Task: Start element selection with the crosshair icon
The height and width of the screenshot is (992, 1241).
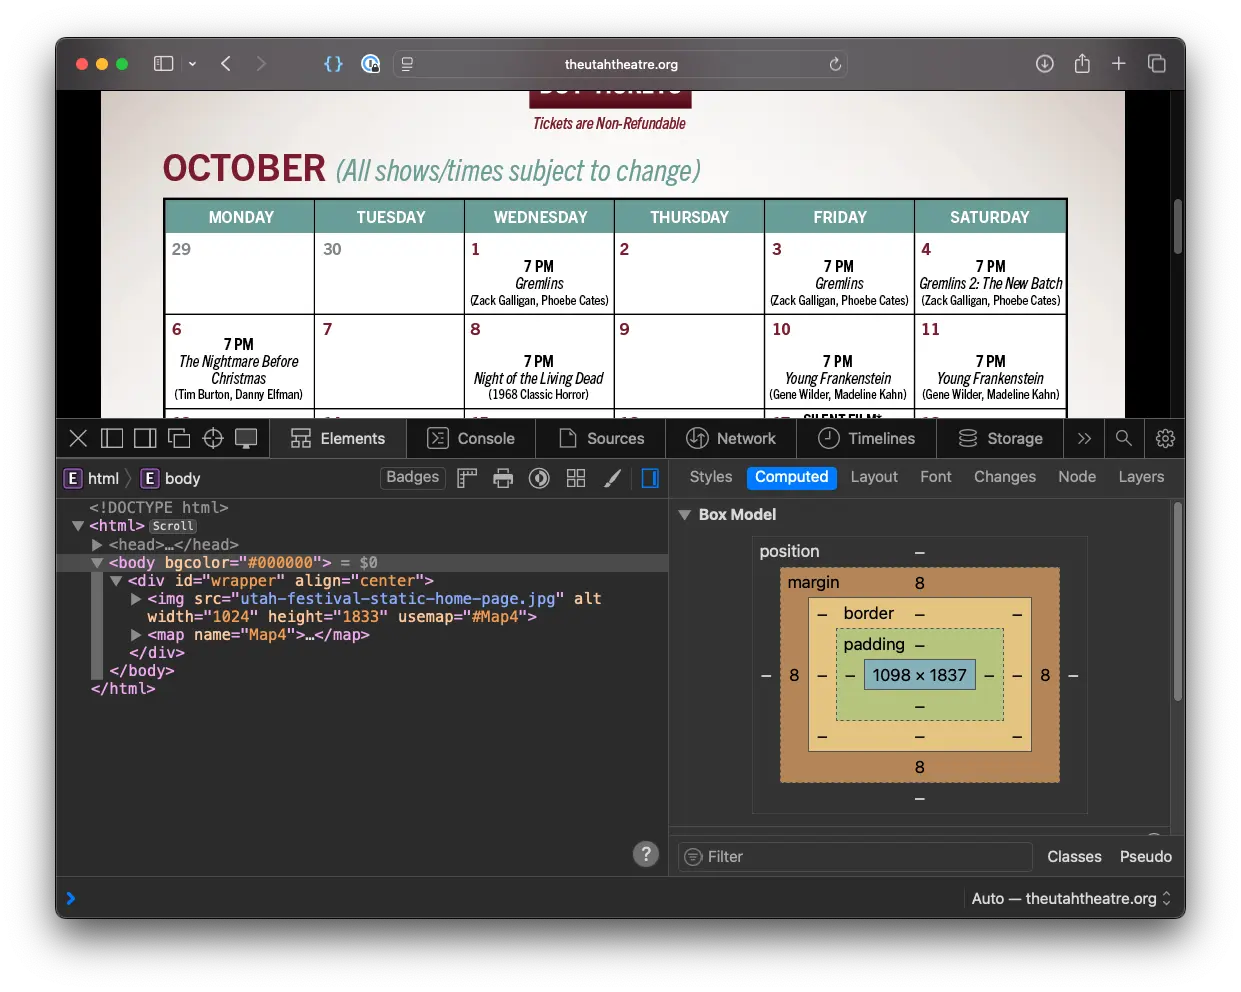Action: click(x=213, y=438)
